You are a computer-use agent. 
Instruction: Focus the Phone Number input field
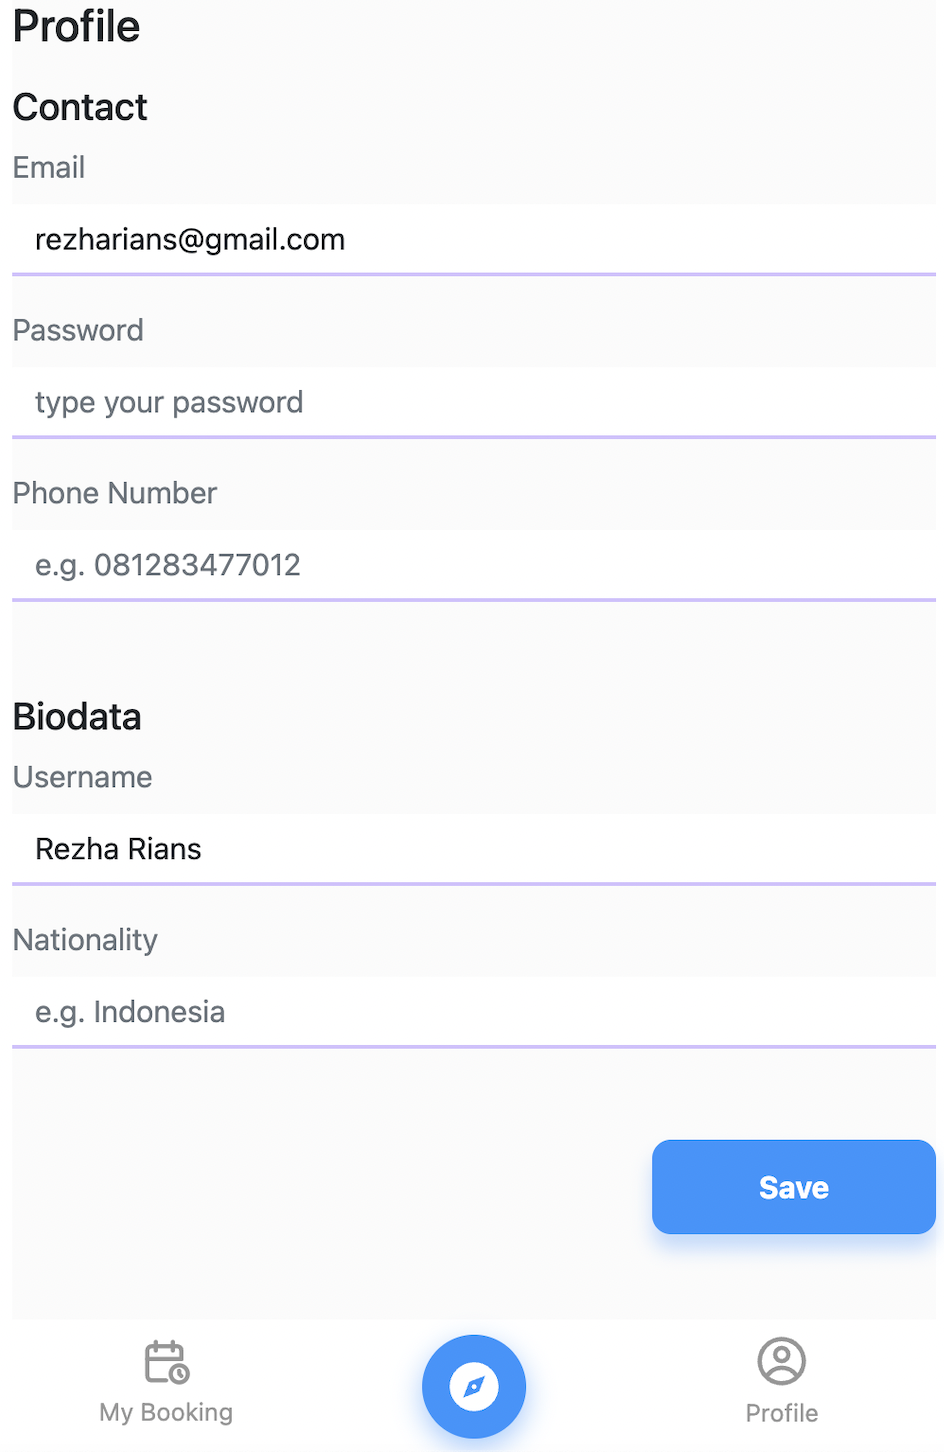474,565
